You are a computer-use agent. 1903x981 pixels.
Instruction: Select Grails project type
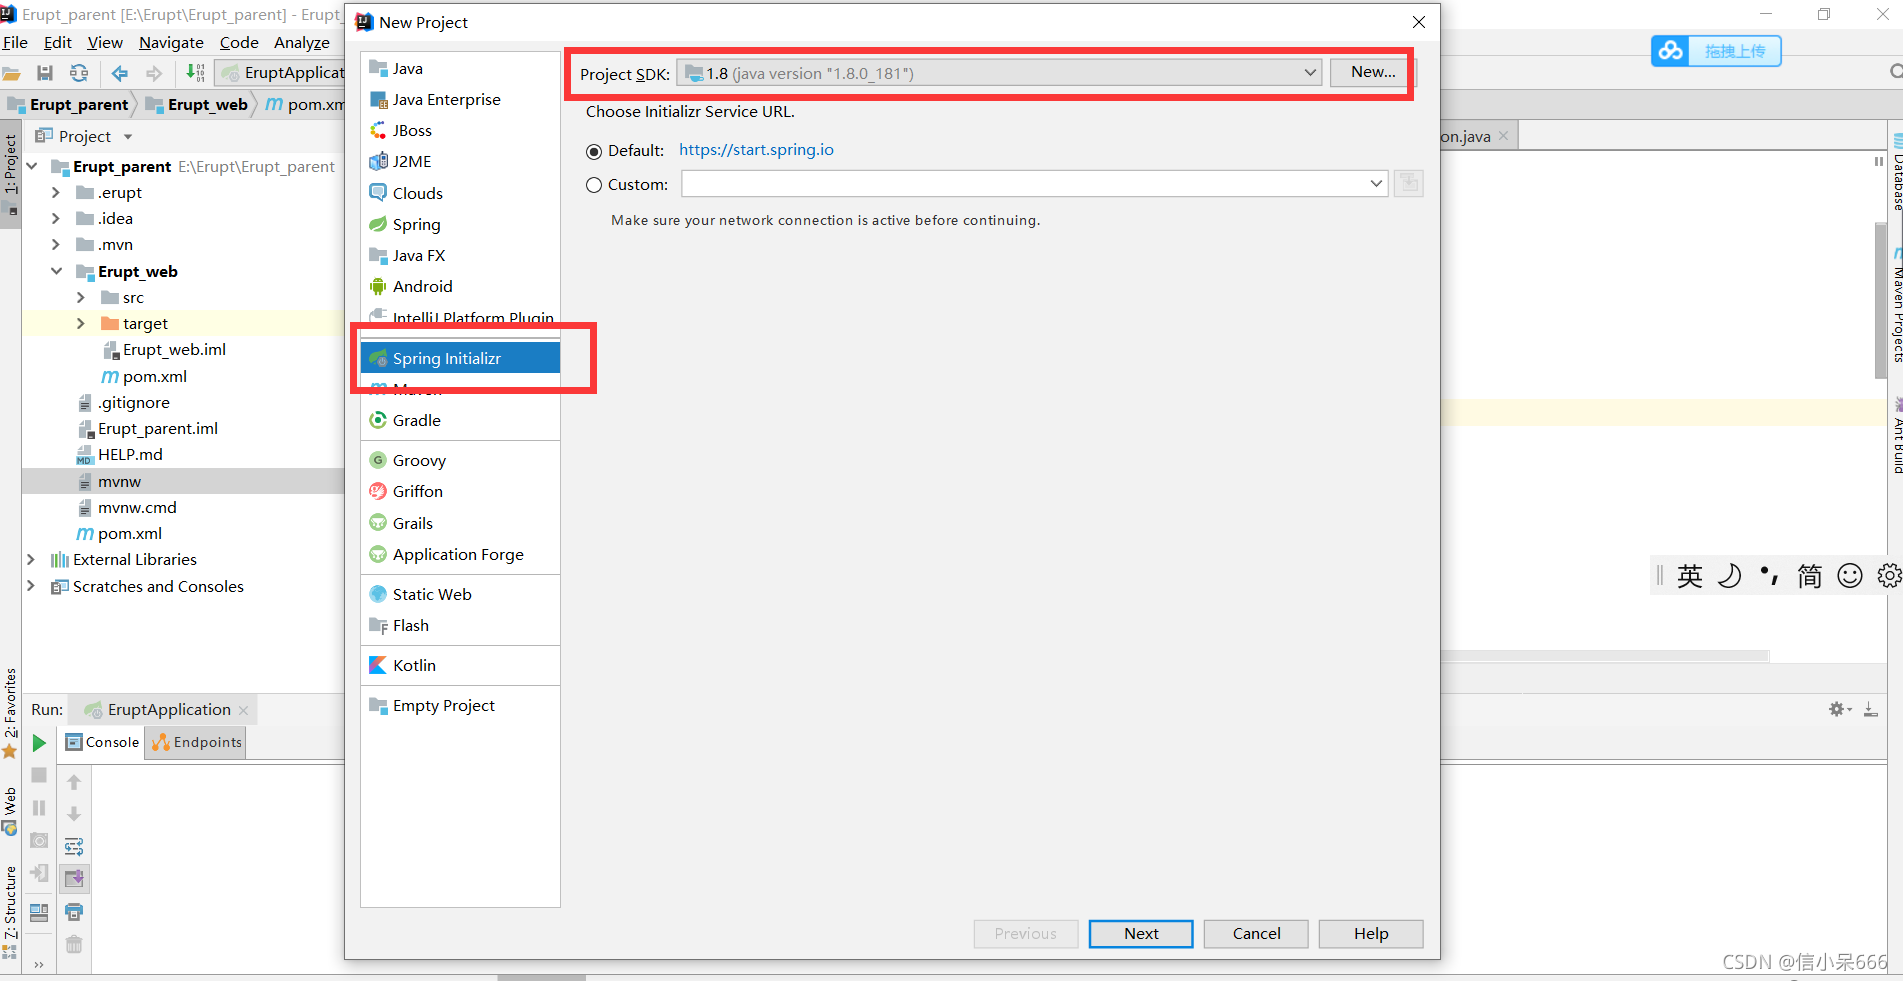point(459,523)
